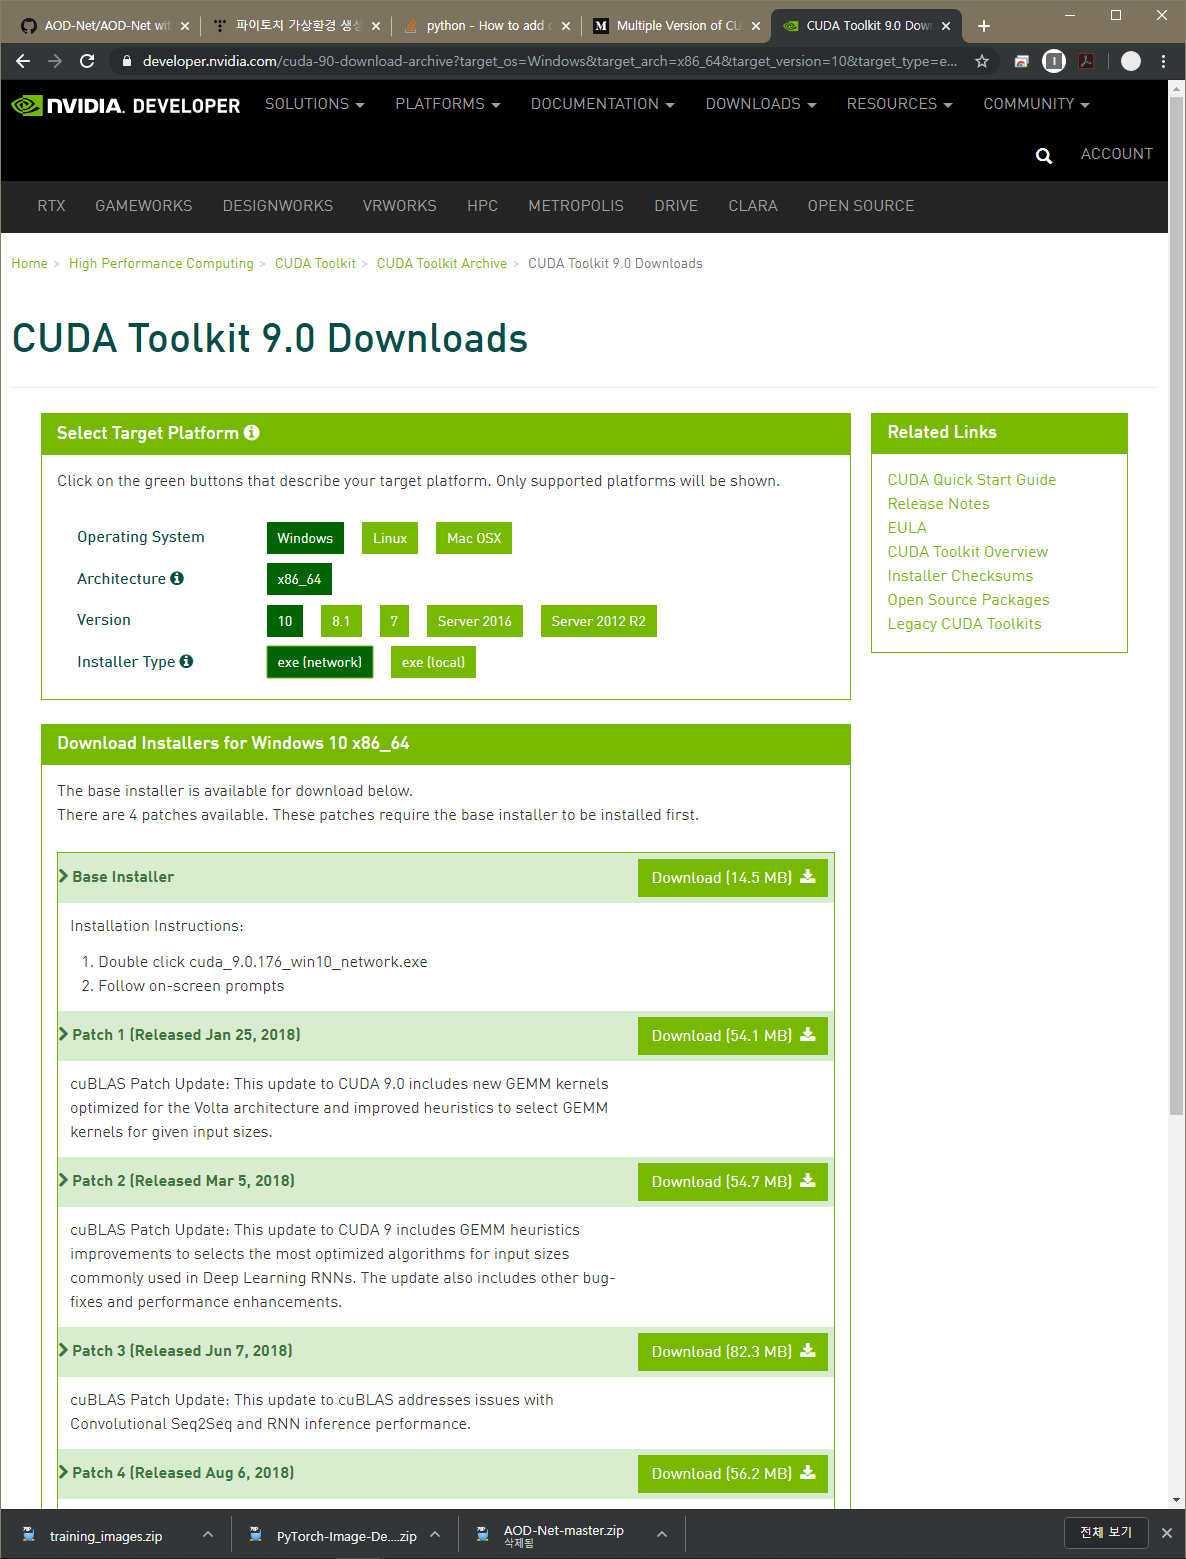This screenshot has height=1559, width=1186.
Task: Download Patch 1 (54.1 MB)
Action: 732,1036
